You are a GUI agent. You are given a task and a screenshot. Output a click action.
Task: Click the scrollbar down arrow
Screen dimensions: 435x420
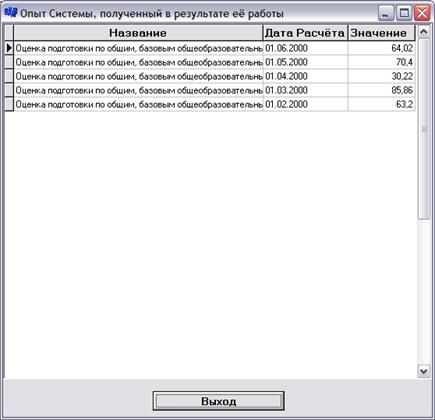[x=424, y=371]
